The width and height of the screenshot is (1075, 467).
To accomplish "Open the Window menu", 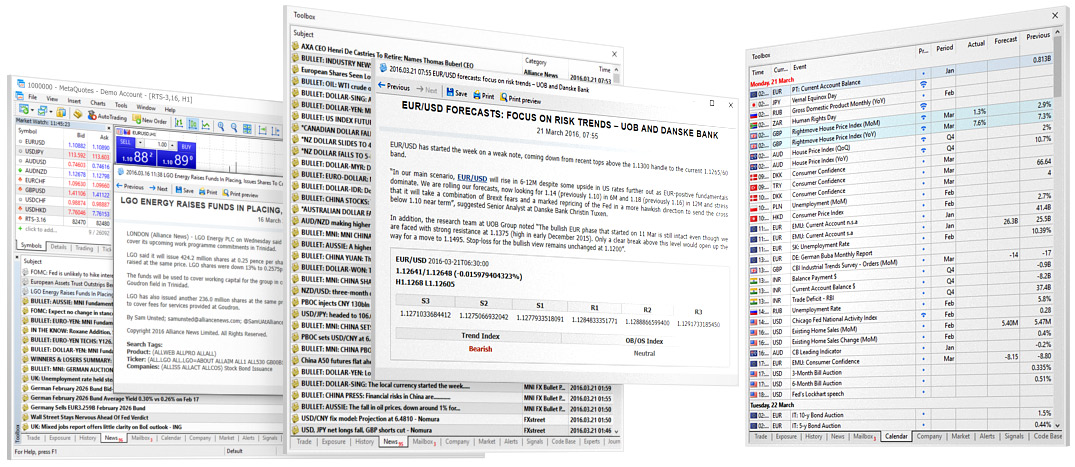I will (146, 108).
